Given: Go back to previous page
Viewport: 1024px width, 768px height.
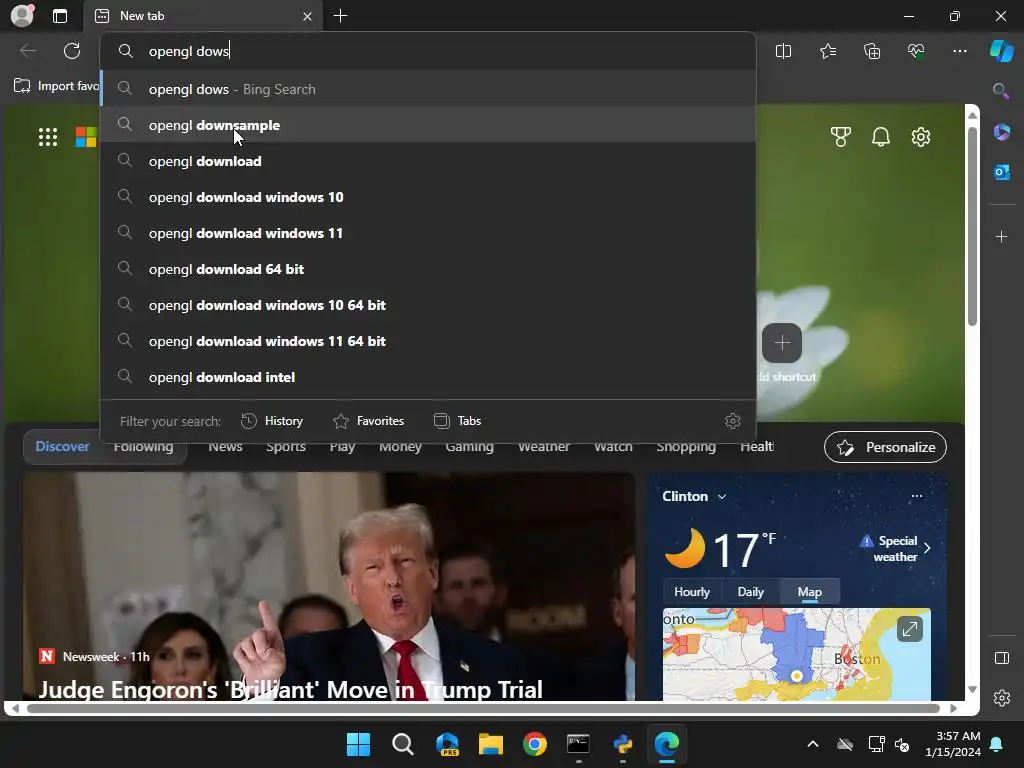Looking at the screenshot, I should tap(27, 51).
